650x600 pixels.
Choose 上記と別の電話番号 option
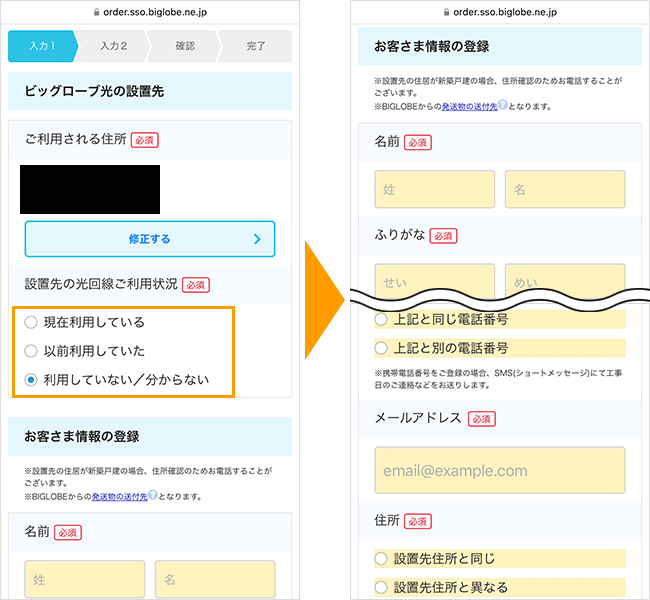381,348
